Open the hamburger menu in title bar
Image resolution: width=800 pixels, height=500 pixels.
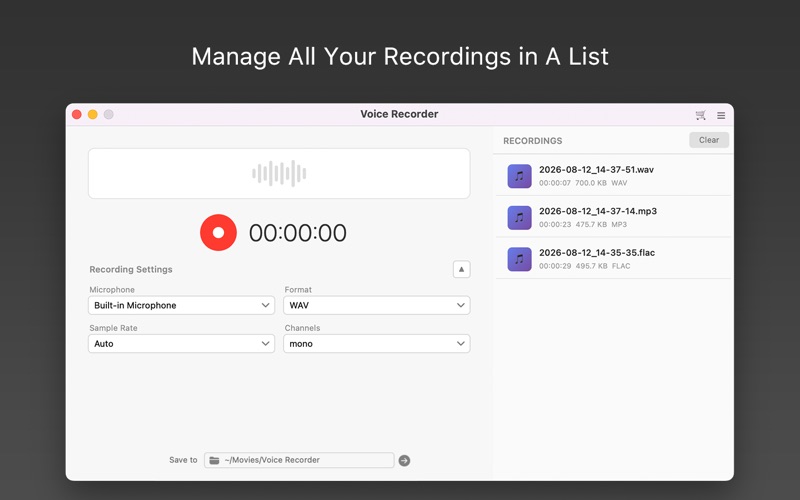coord(721,116)
